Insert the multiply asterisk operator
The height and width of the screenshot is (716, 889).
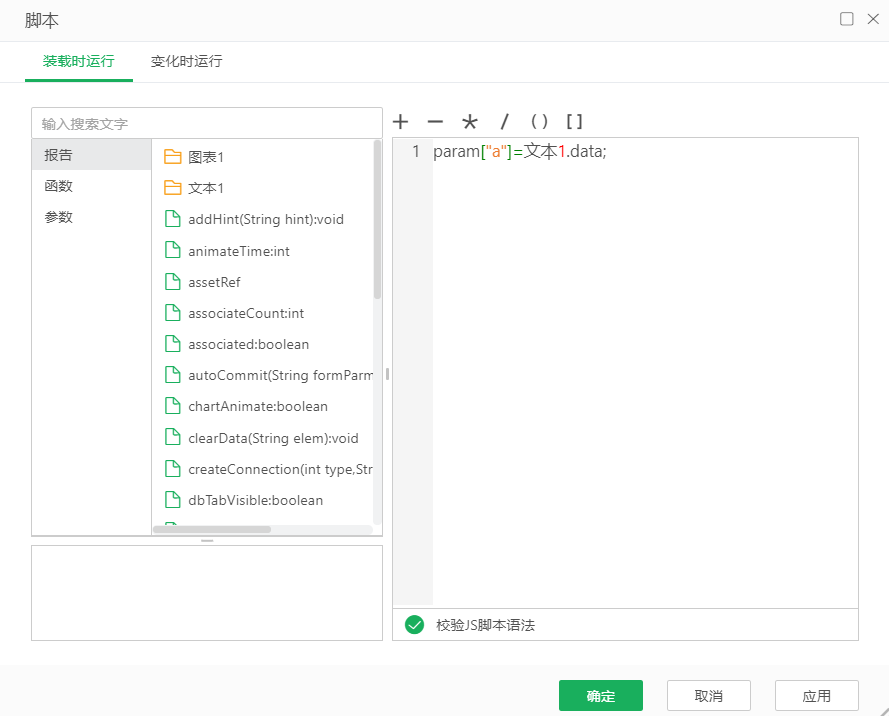point(470,122)
